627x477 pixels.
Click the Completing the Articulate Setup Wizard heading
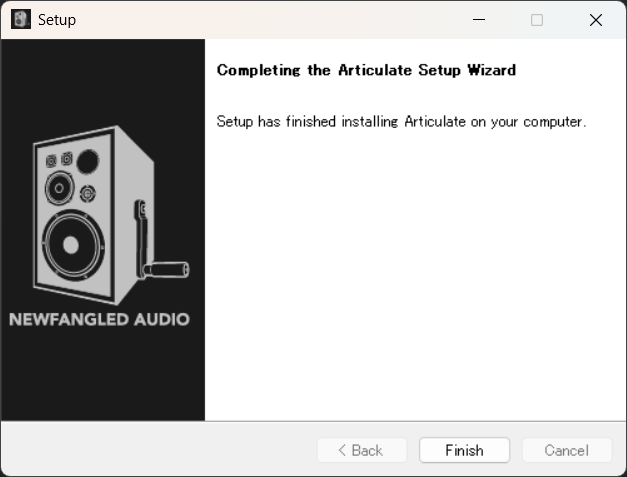pyautogui.click(x=366, y=70)
